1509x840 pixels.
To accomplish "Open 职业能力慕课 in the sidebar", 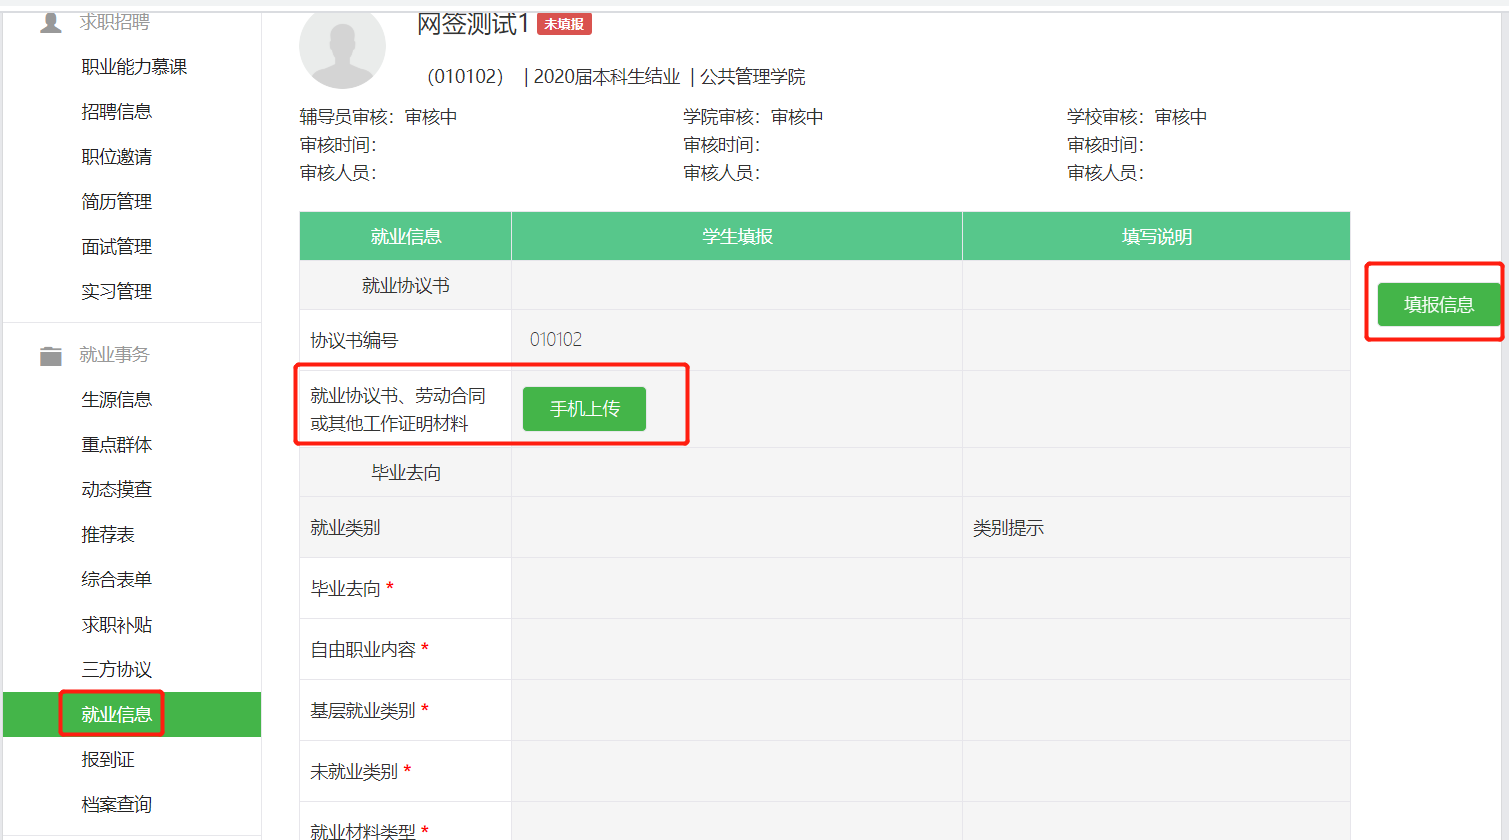I will (x=134, y=67).
